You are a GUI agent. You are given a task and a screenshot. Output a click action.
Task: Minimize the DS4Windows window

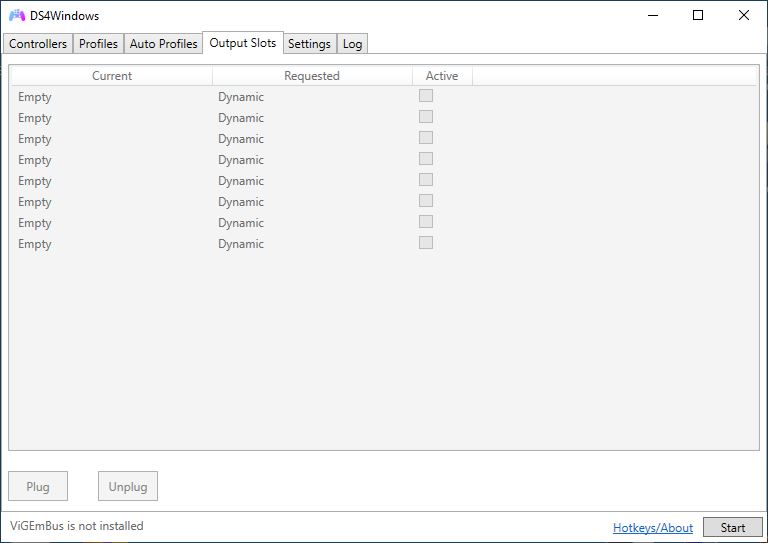[653, 15]
